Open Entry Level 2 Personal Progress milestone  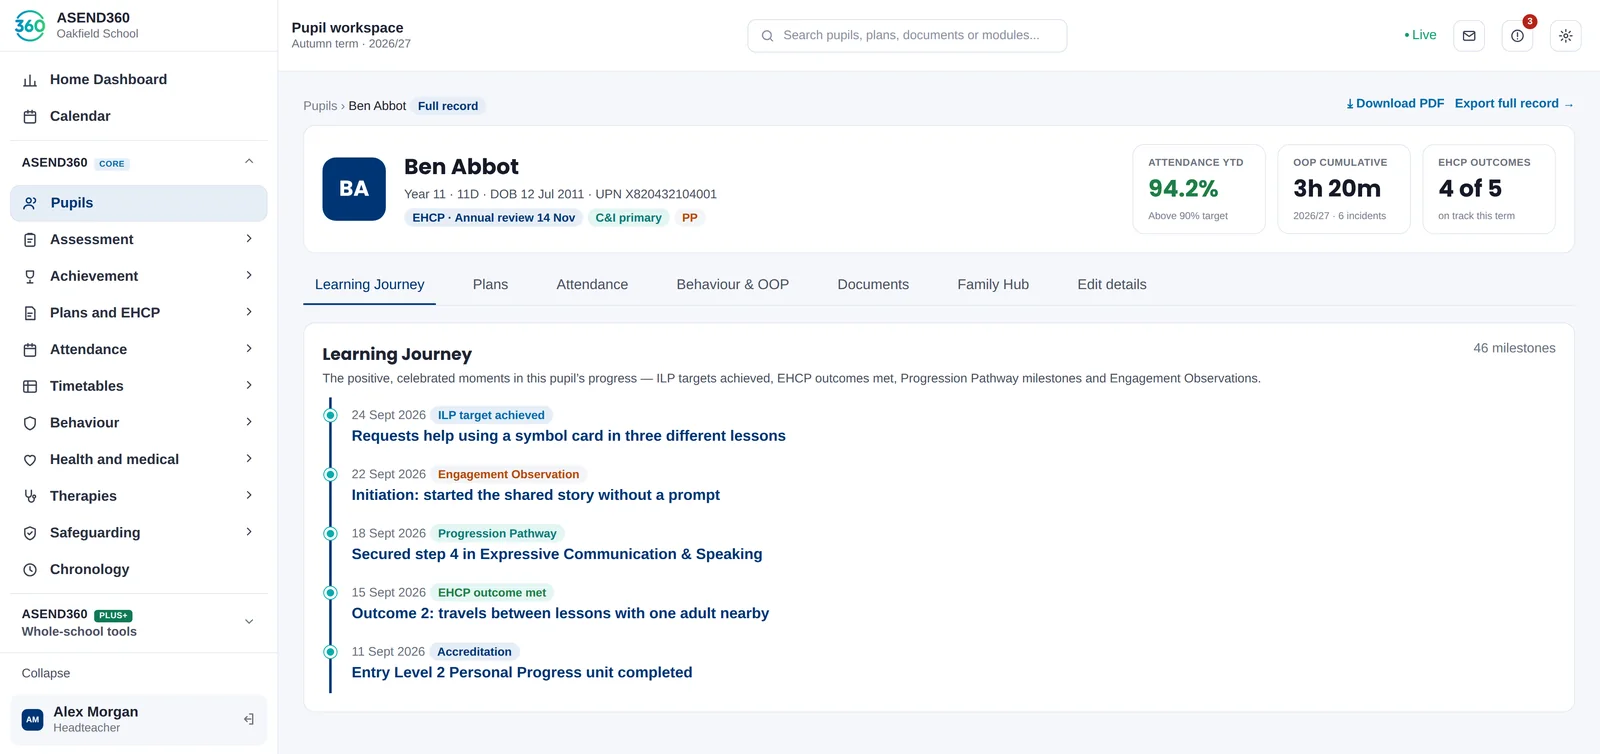coord(521,673)
